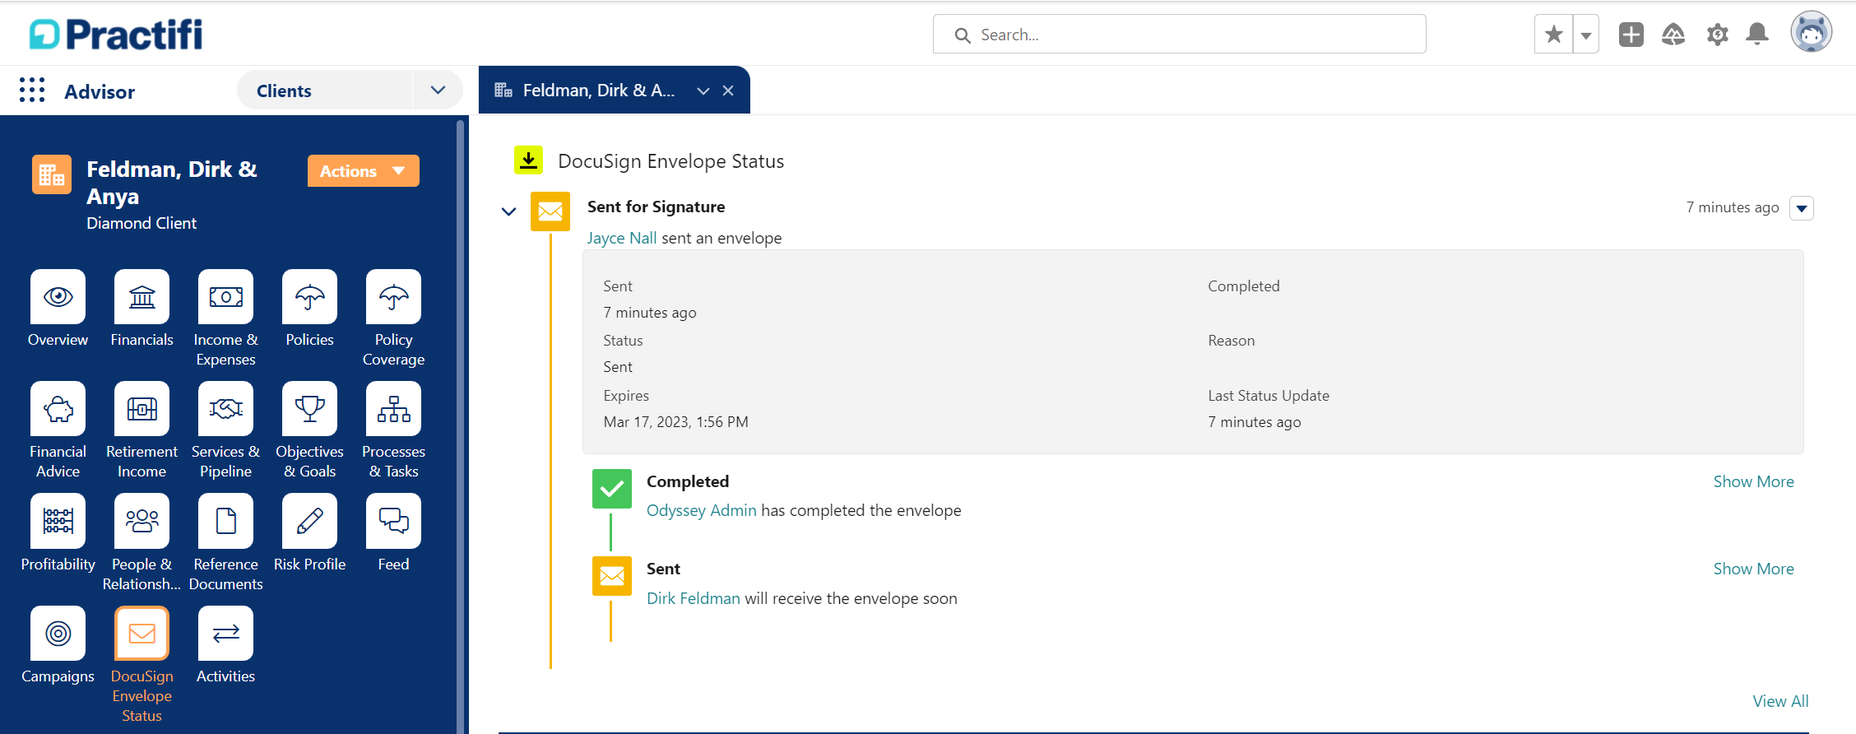Open Income & Expenses section

226,297
